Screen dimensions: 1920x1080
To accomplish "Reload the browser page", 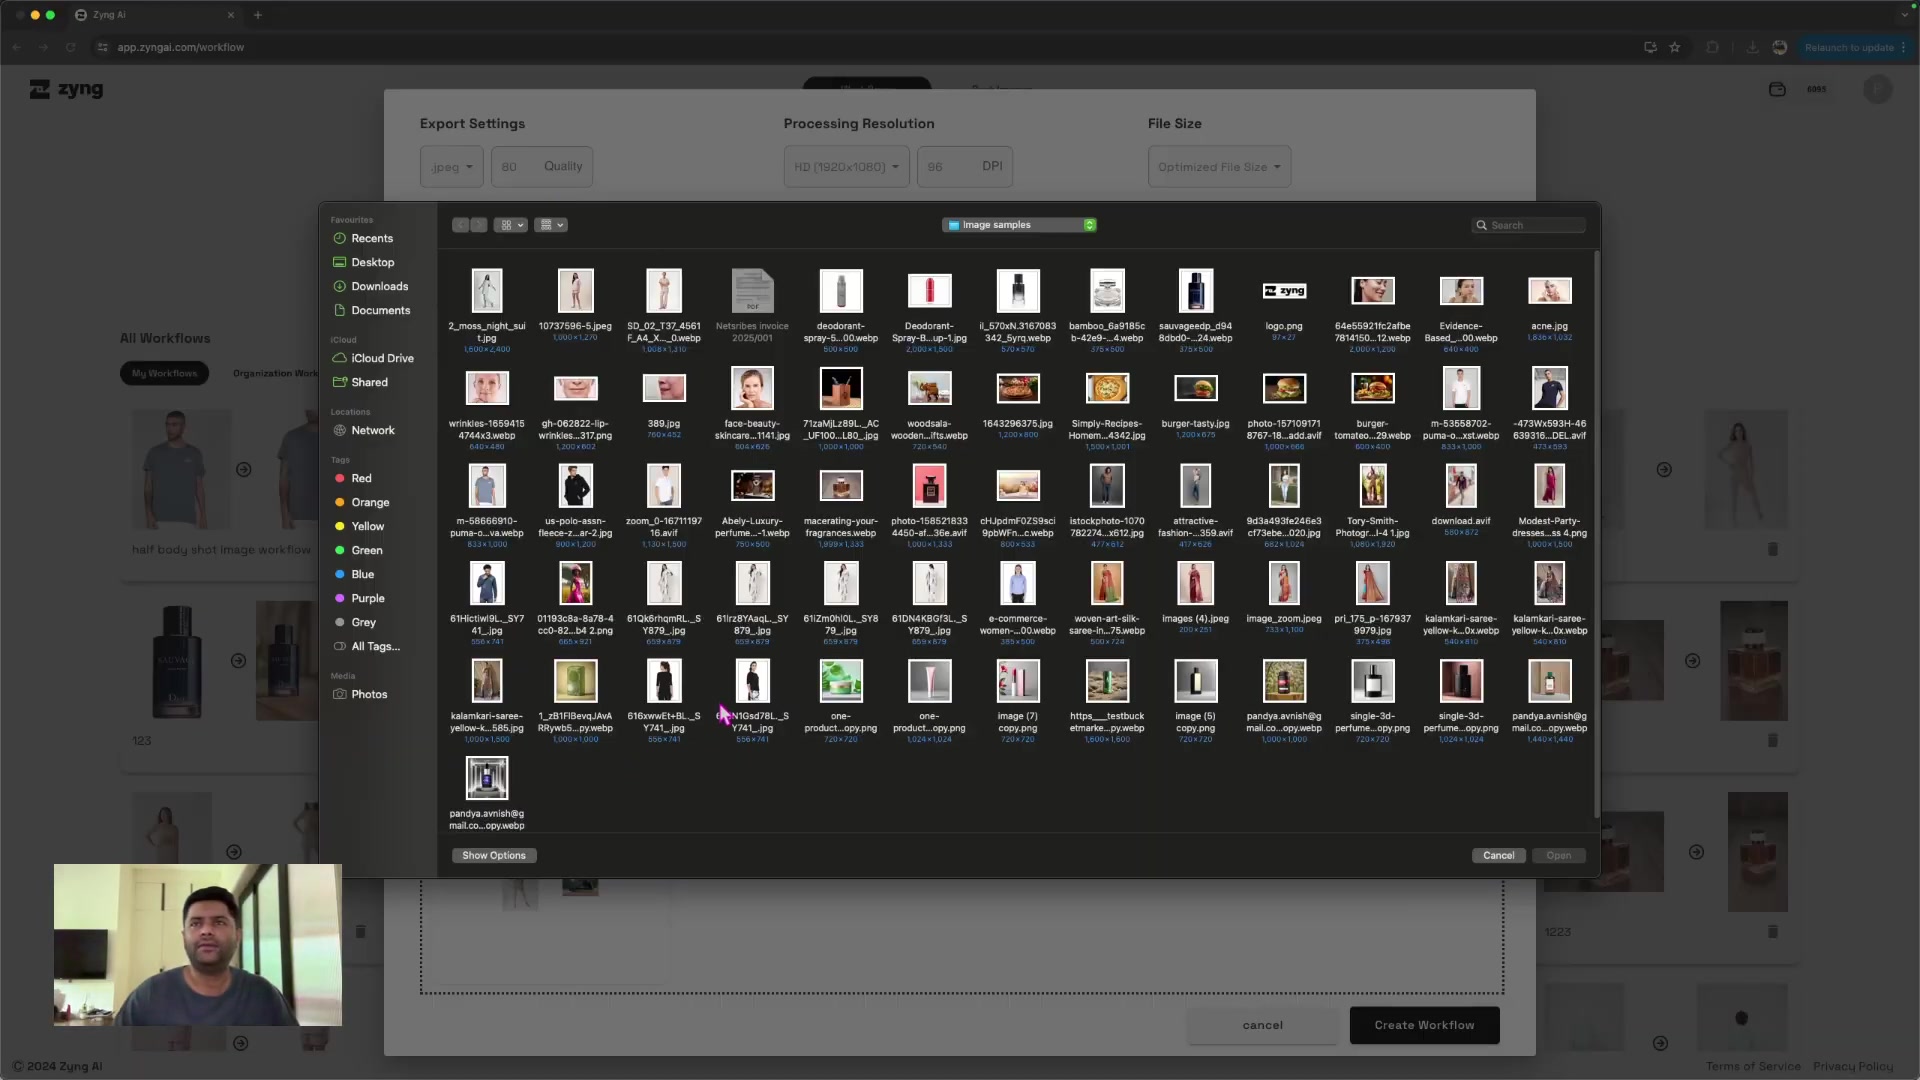I will click(70, 48).
